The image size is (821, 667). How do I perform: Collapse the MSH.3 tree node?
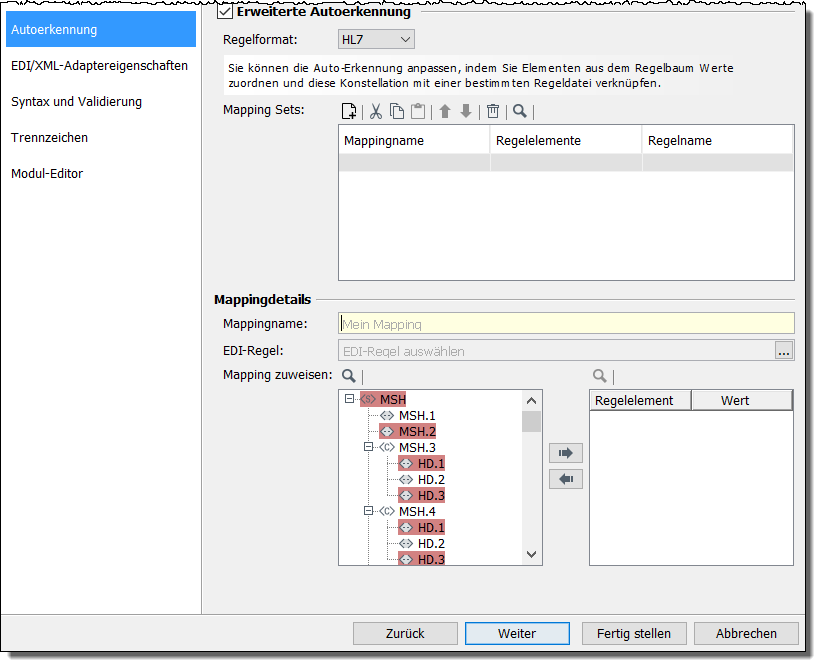[x=369, y=447]
